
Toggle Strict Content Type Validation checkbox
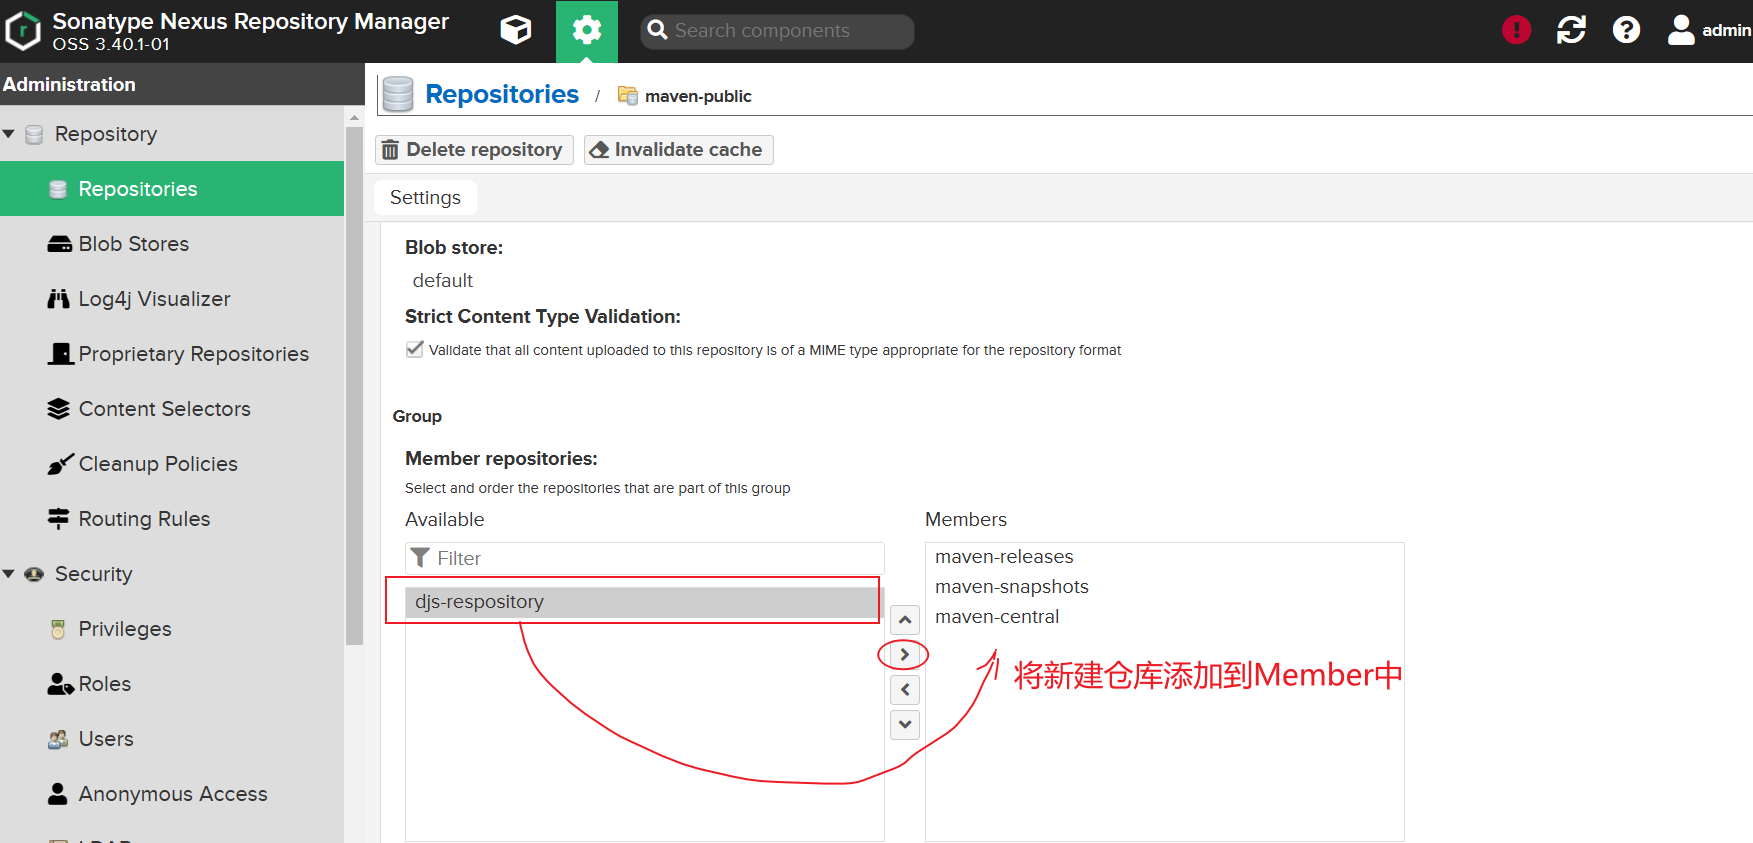point(415,349)
